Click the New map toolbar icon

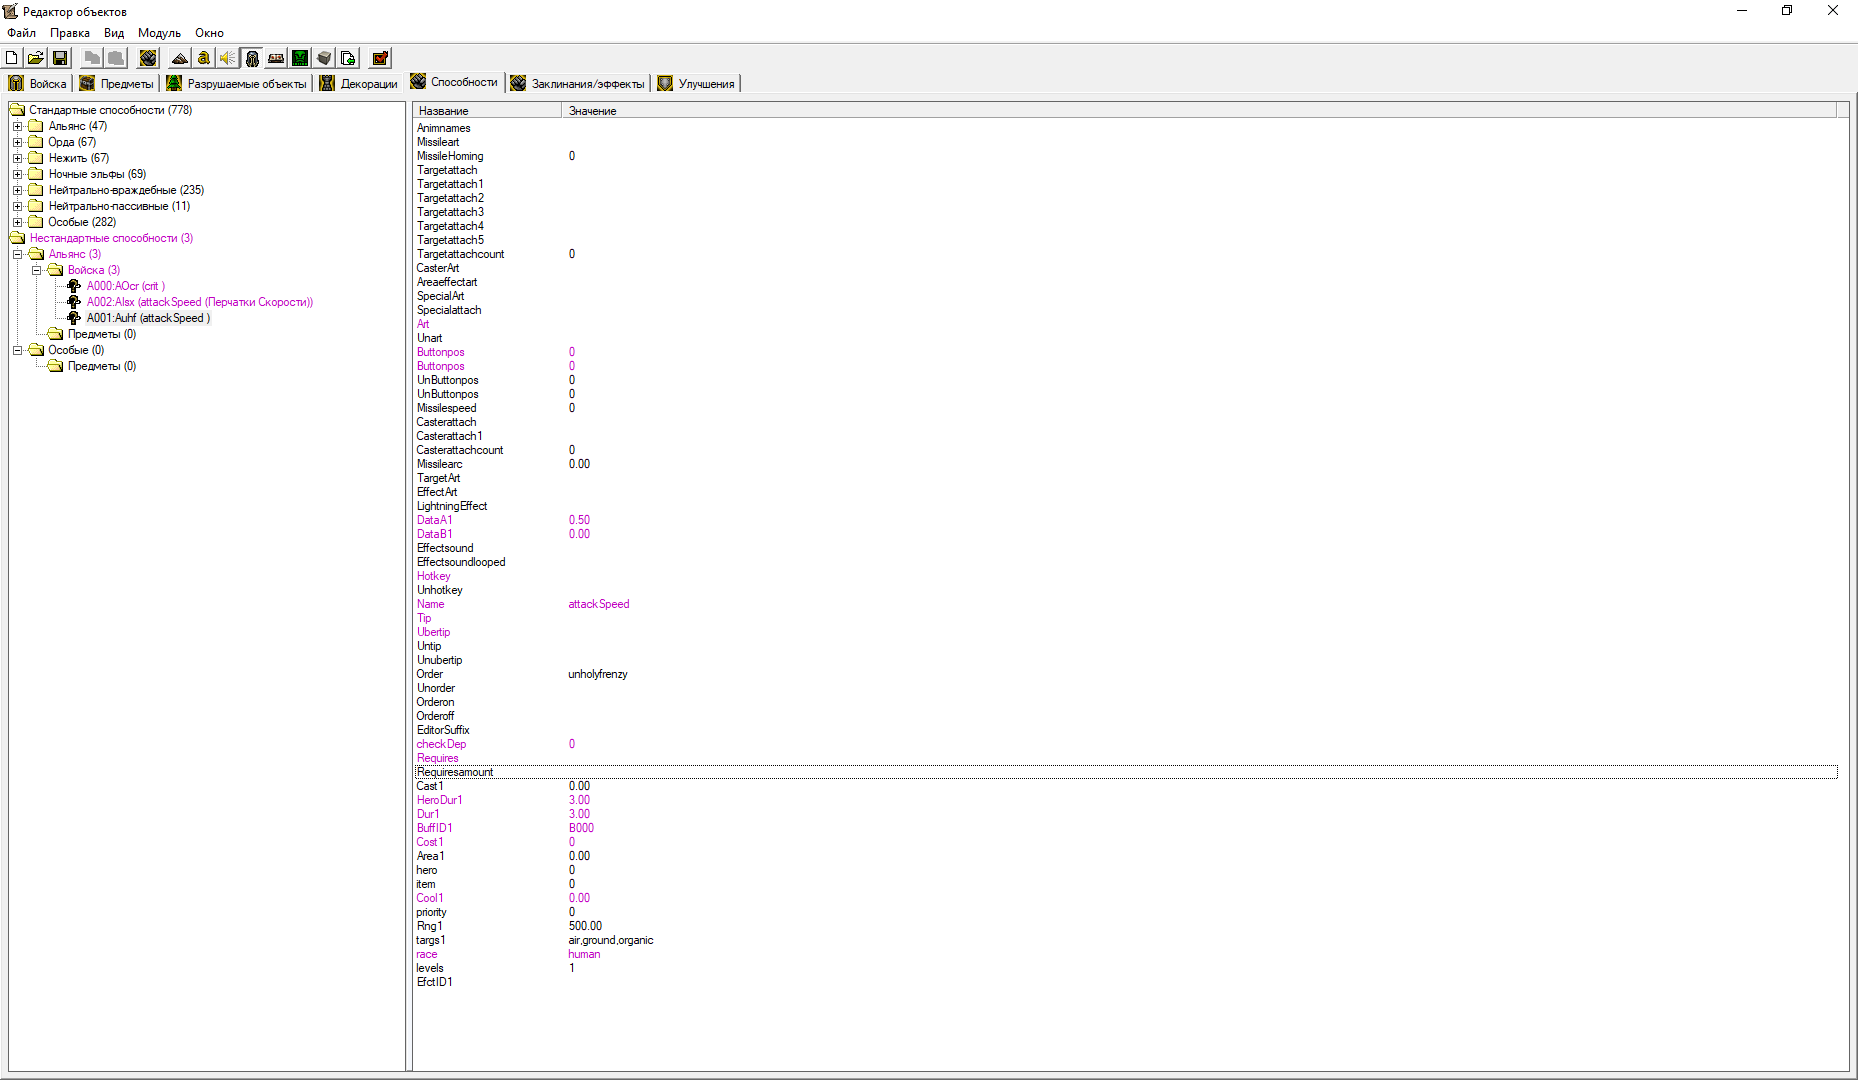click(x=12, y=58)
